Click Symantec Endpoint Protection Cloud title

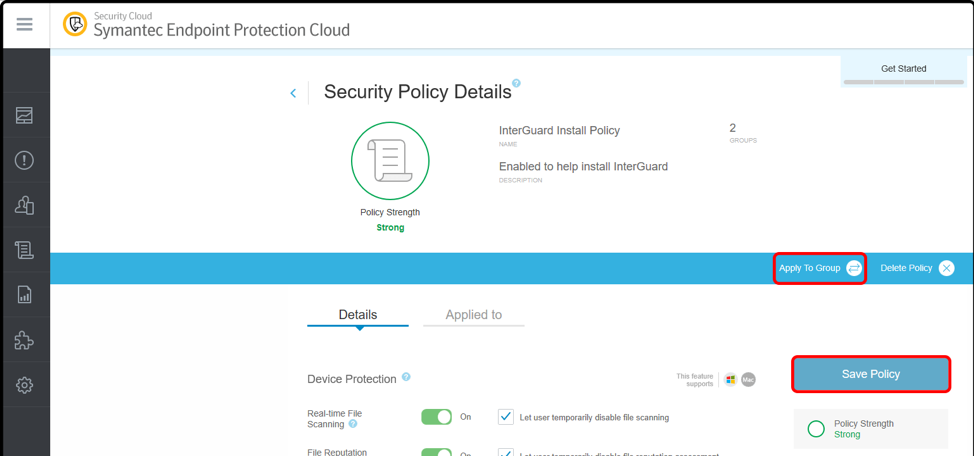(222, 29)
